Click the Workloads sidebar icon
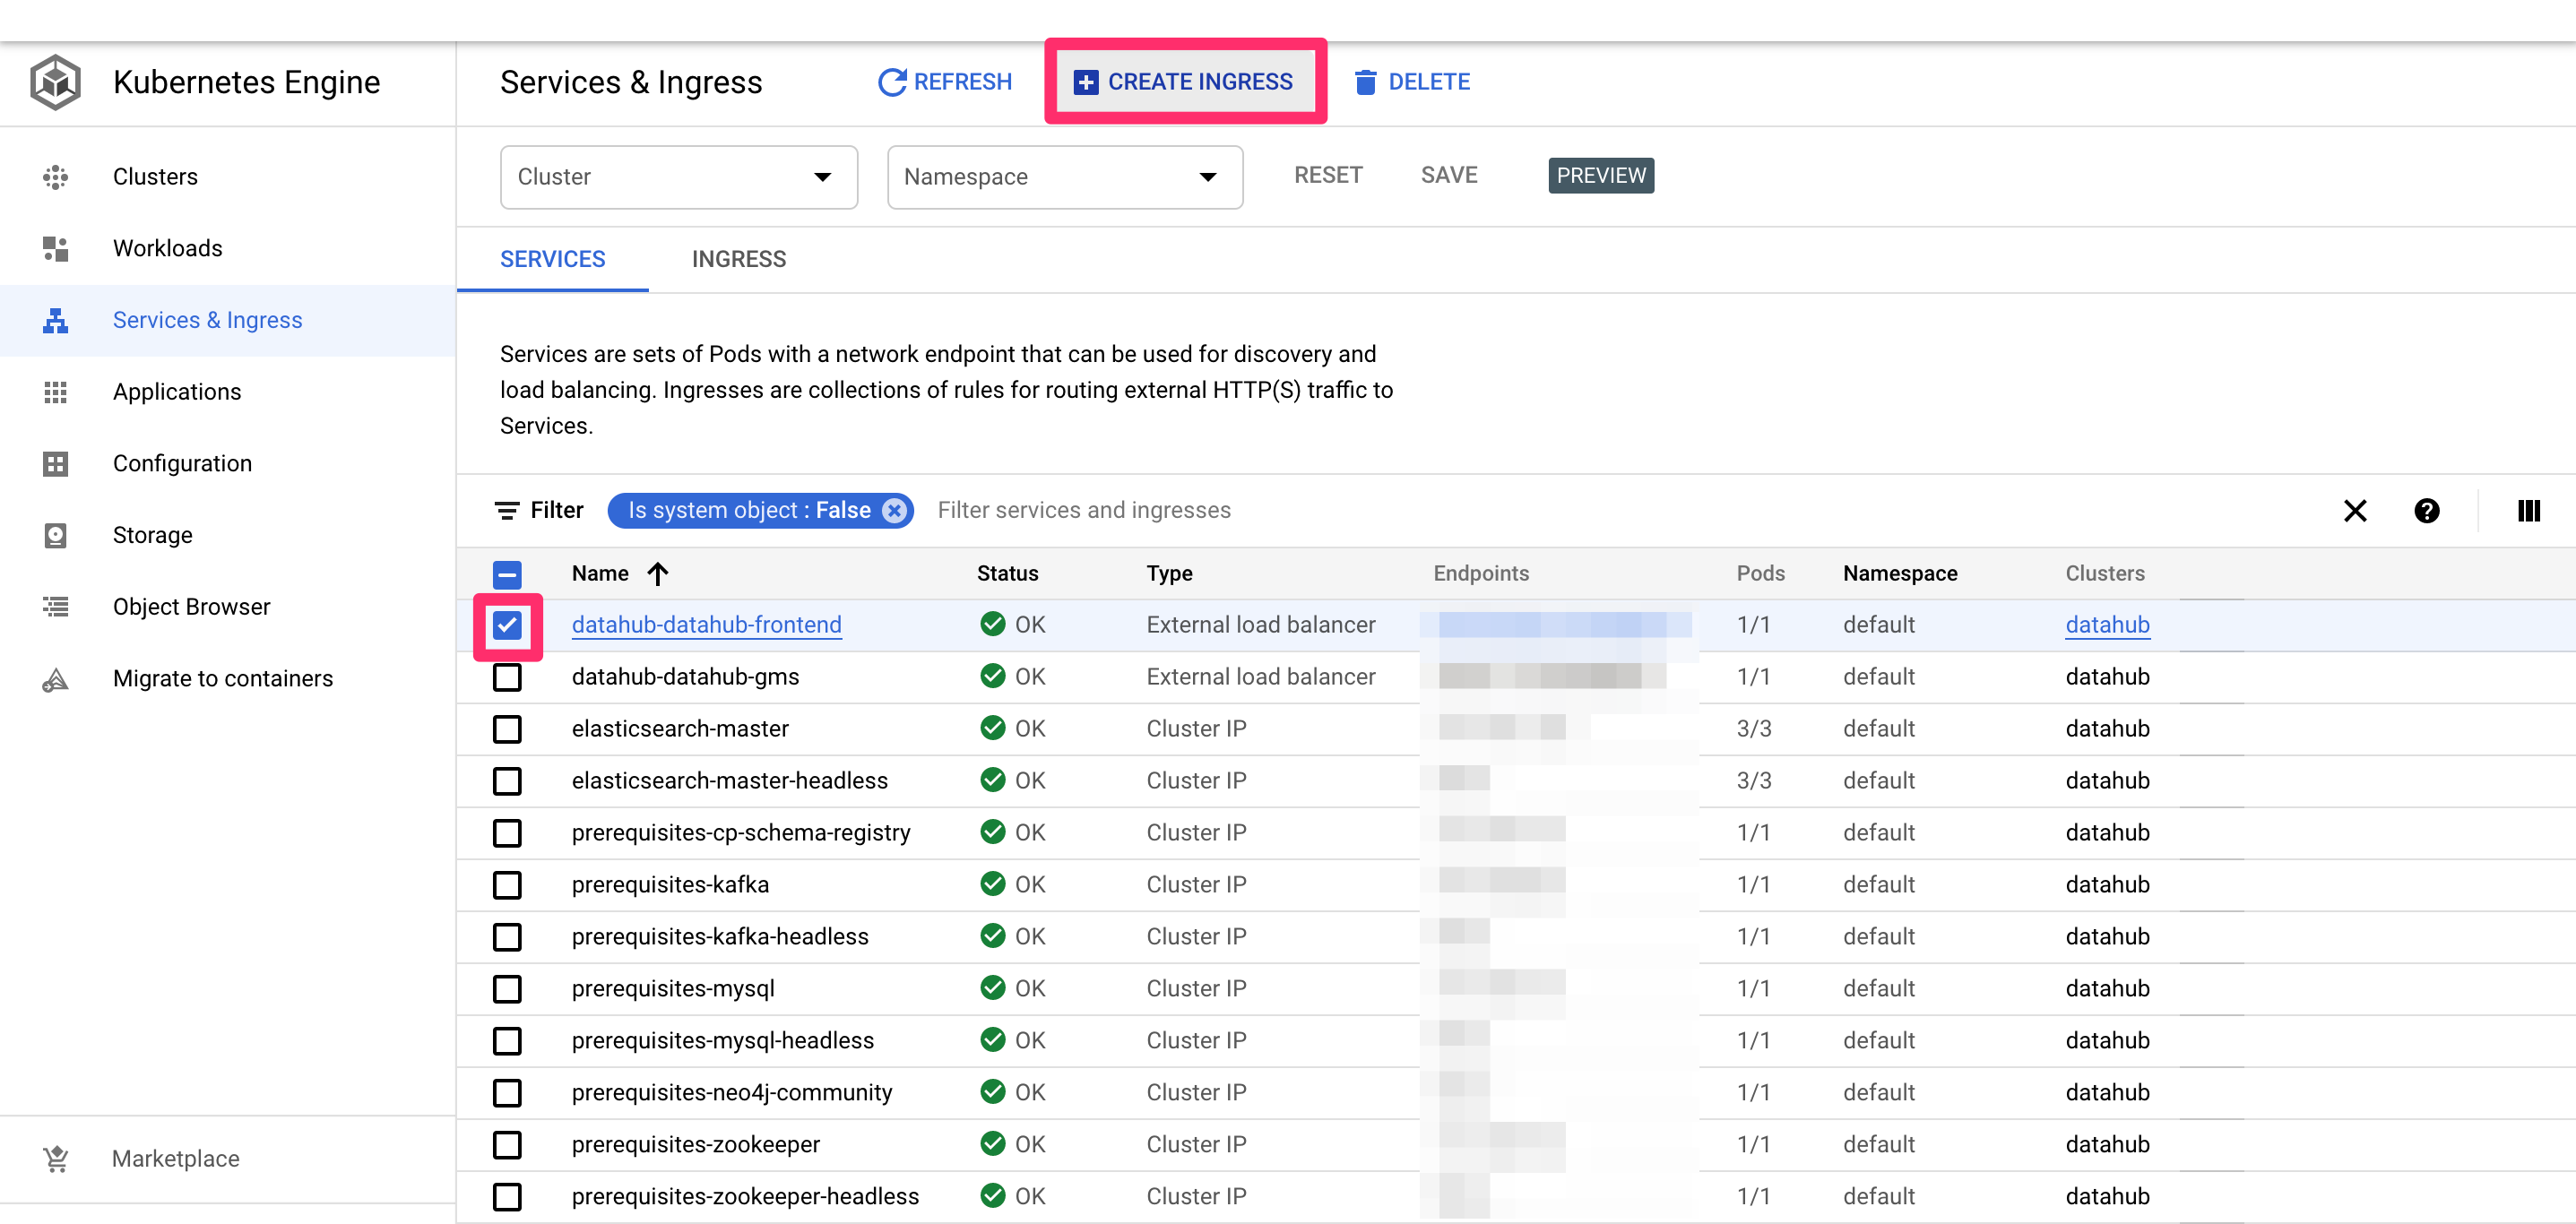This screenshot has height=1224, width=2576. (x=55, y=248)
